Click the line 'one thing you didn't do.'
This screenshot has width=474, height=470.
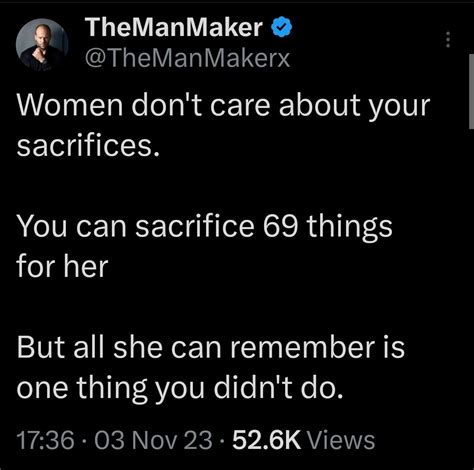(180, 389)
